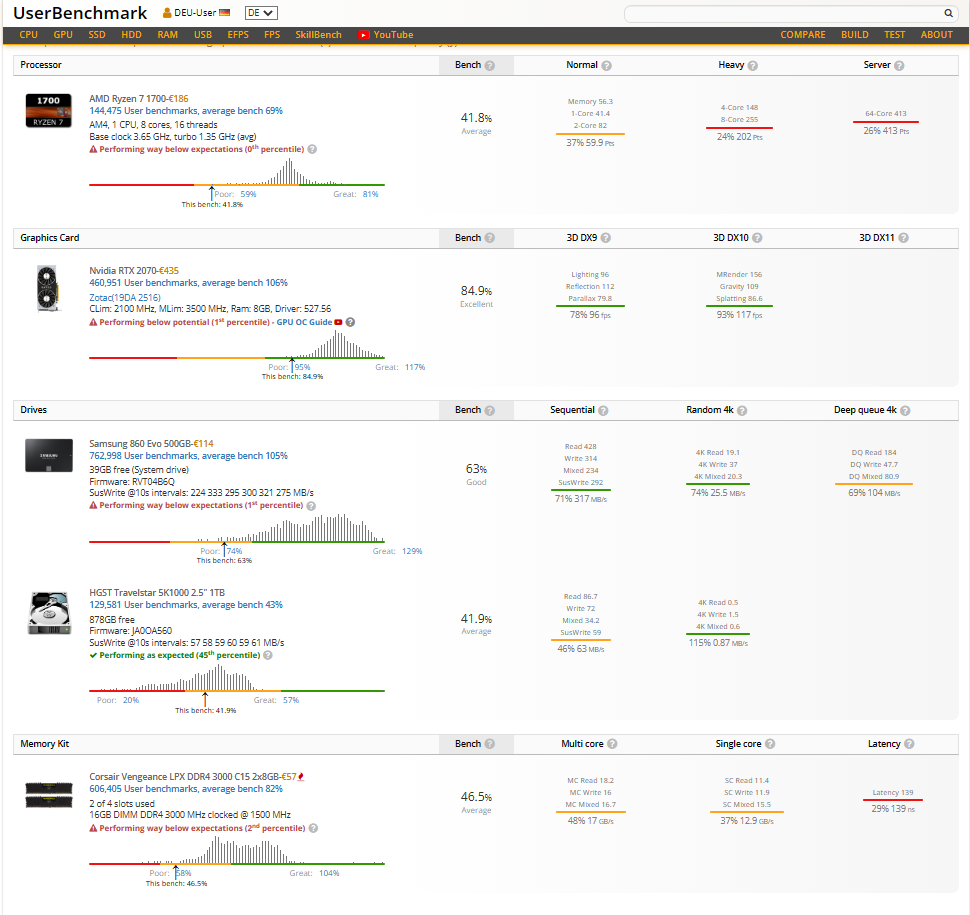Click the red price-drop icon beside Corsair €57
This screenshot has height=915, width=970.
point(301,777)
